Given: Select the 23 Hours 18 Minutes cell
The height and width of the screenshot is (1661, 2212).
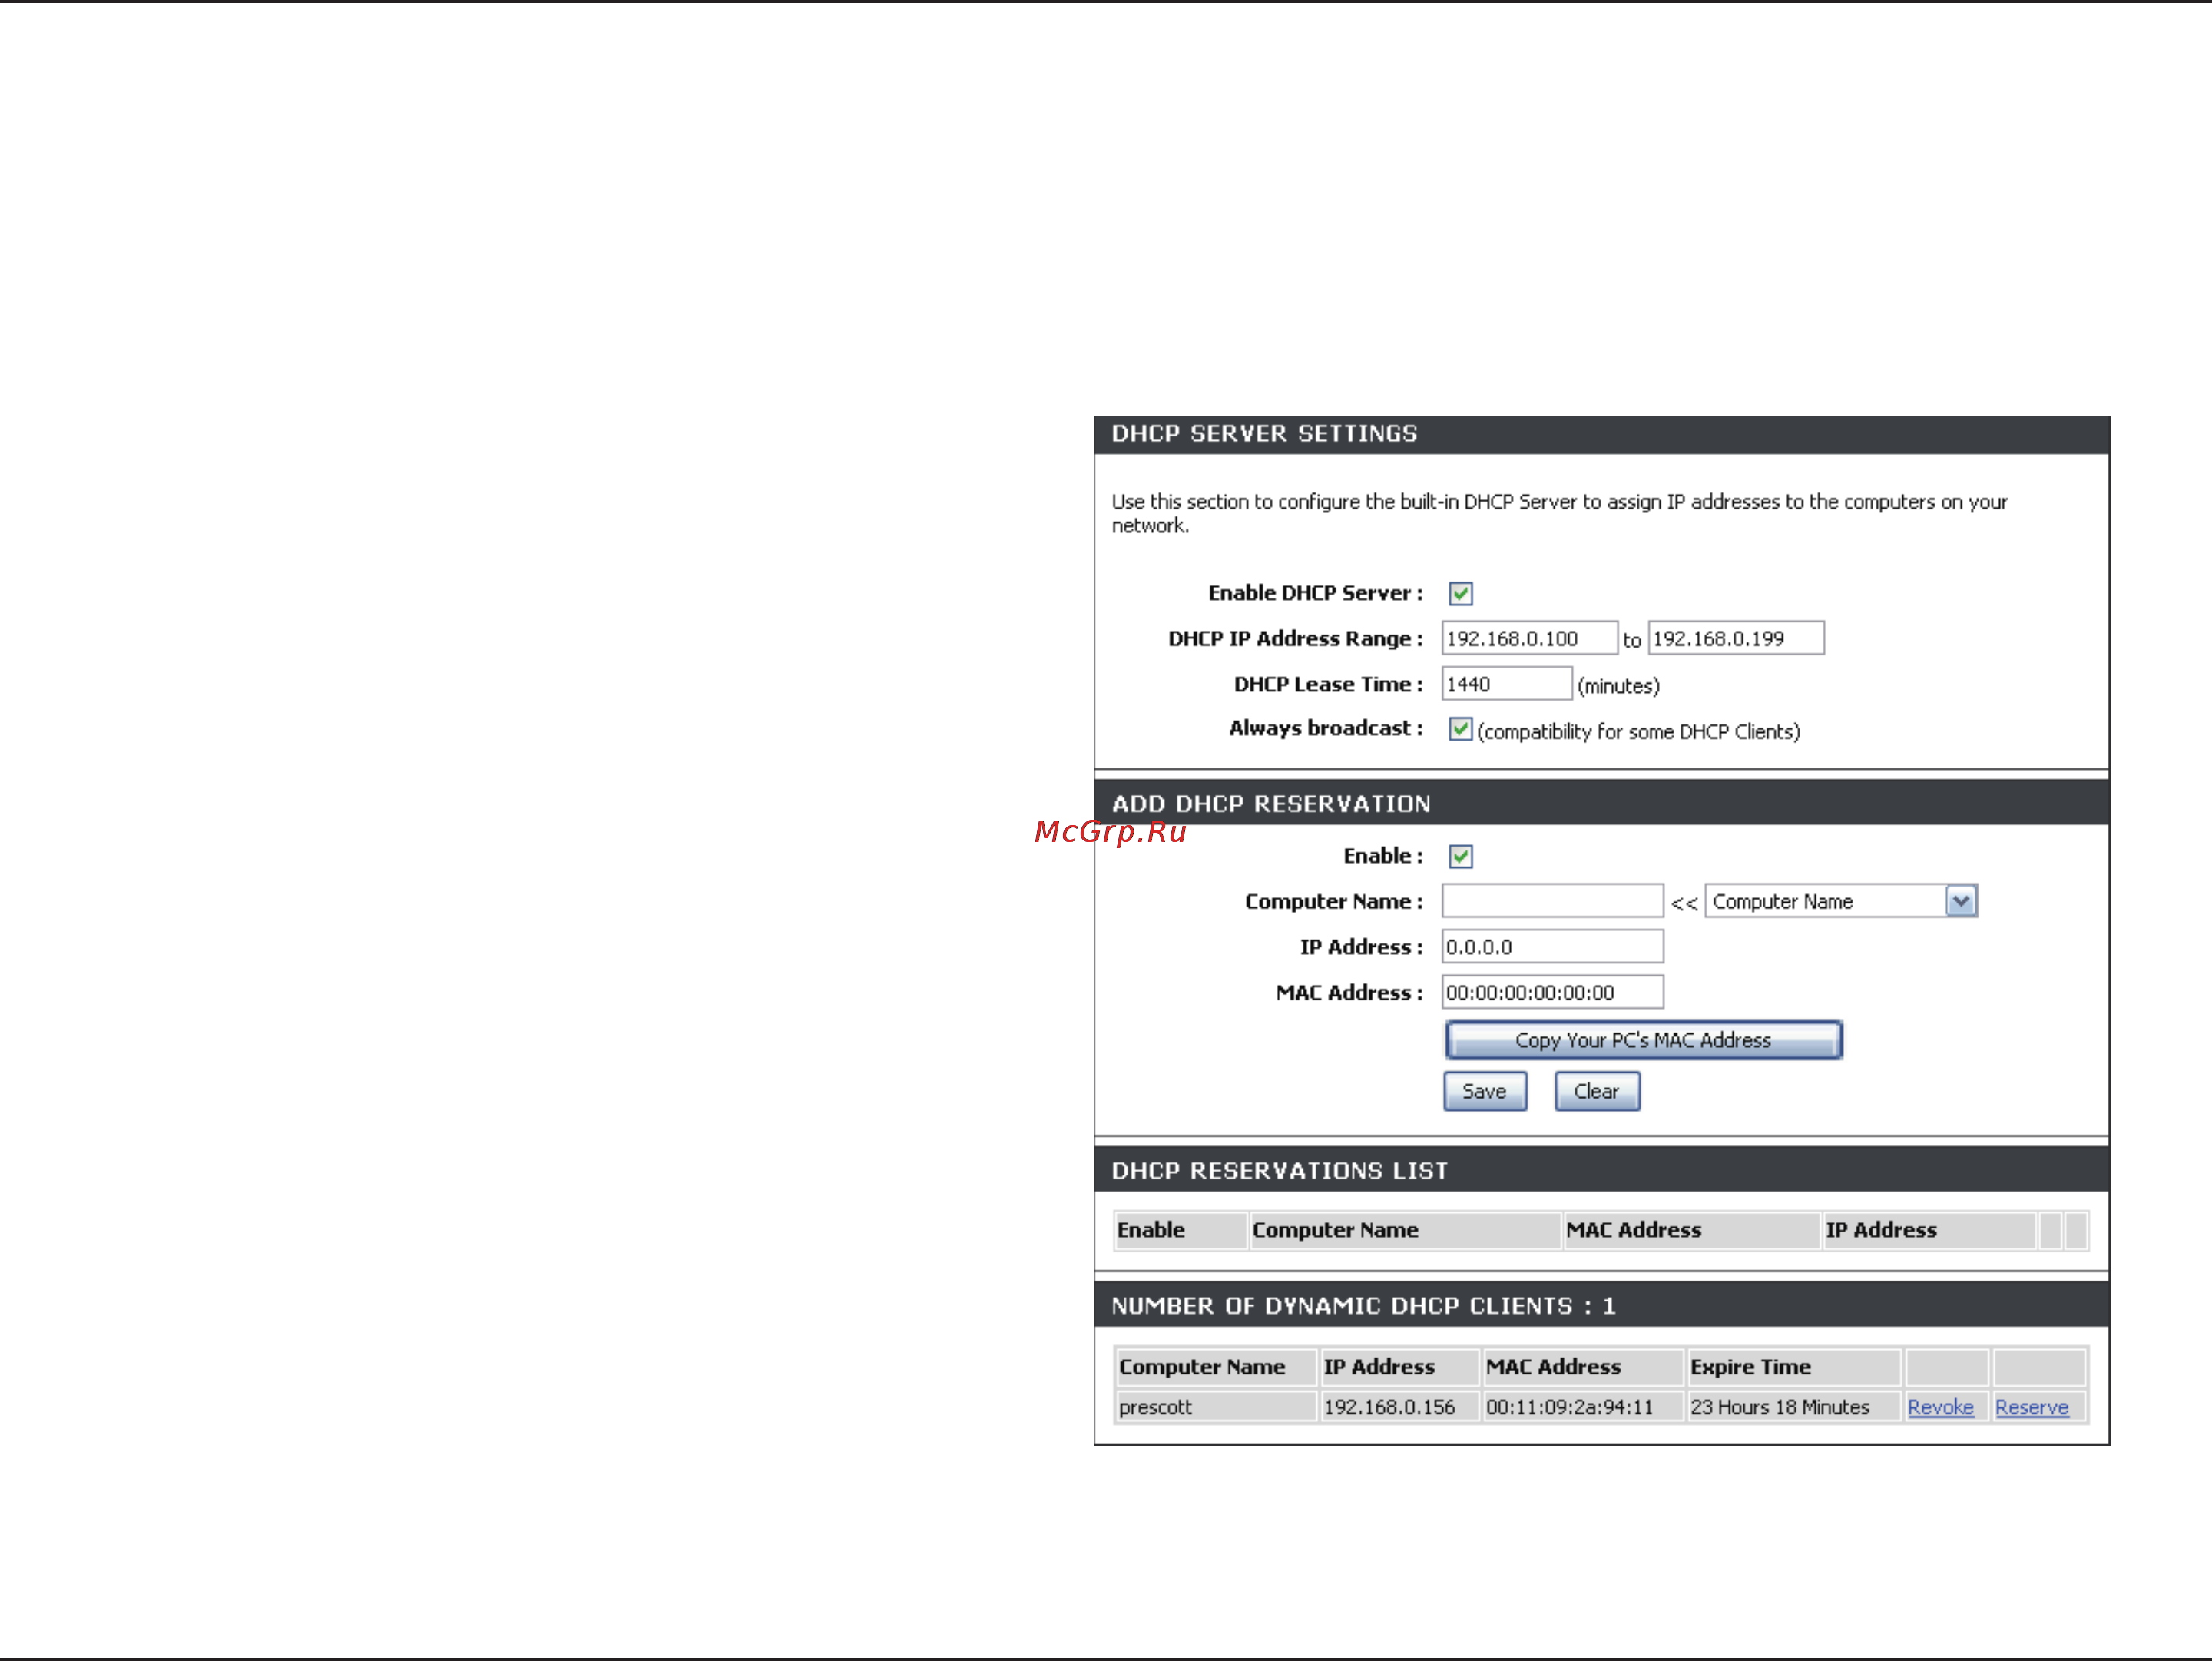Looking at the screenshot, I should [x=1794, y=1407].
